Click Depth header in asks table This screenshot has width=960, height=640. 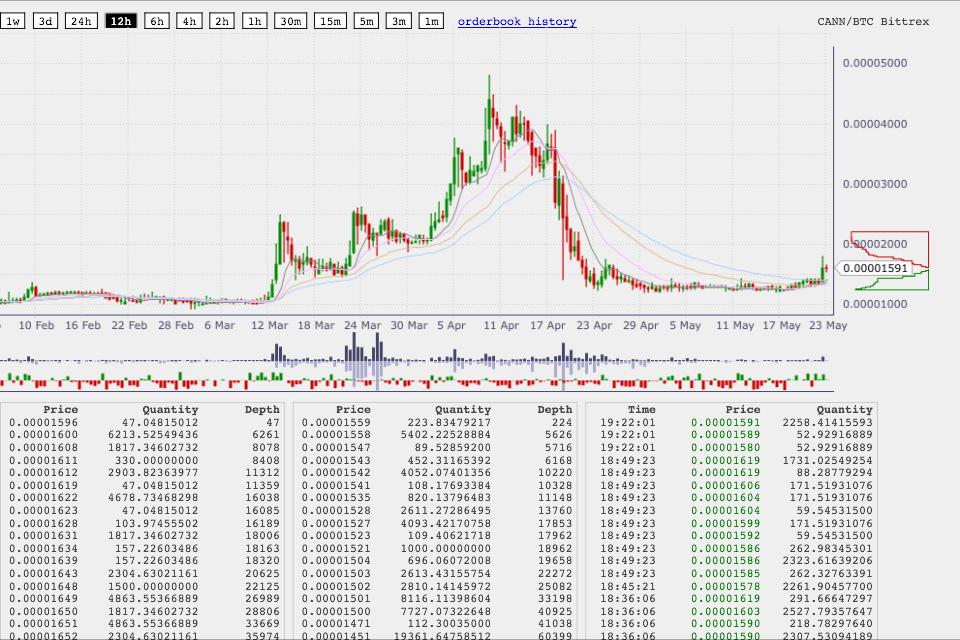(x=262, y=410)
